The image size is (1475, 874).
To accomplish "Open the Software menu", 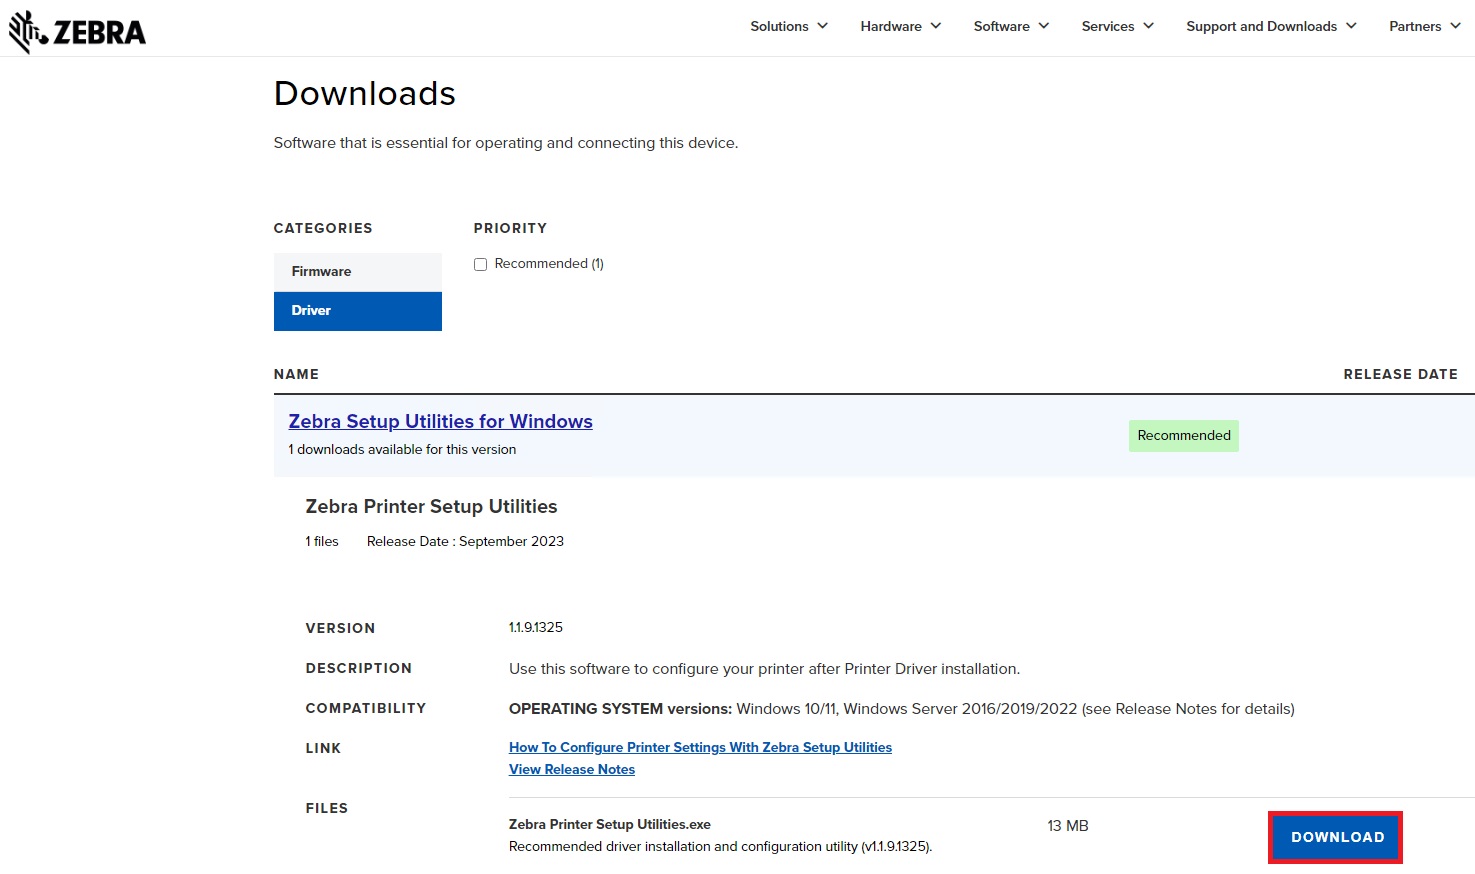I will [1011, 26].
